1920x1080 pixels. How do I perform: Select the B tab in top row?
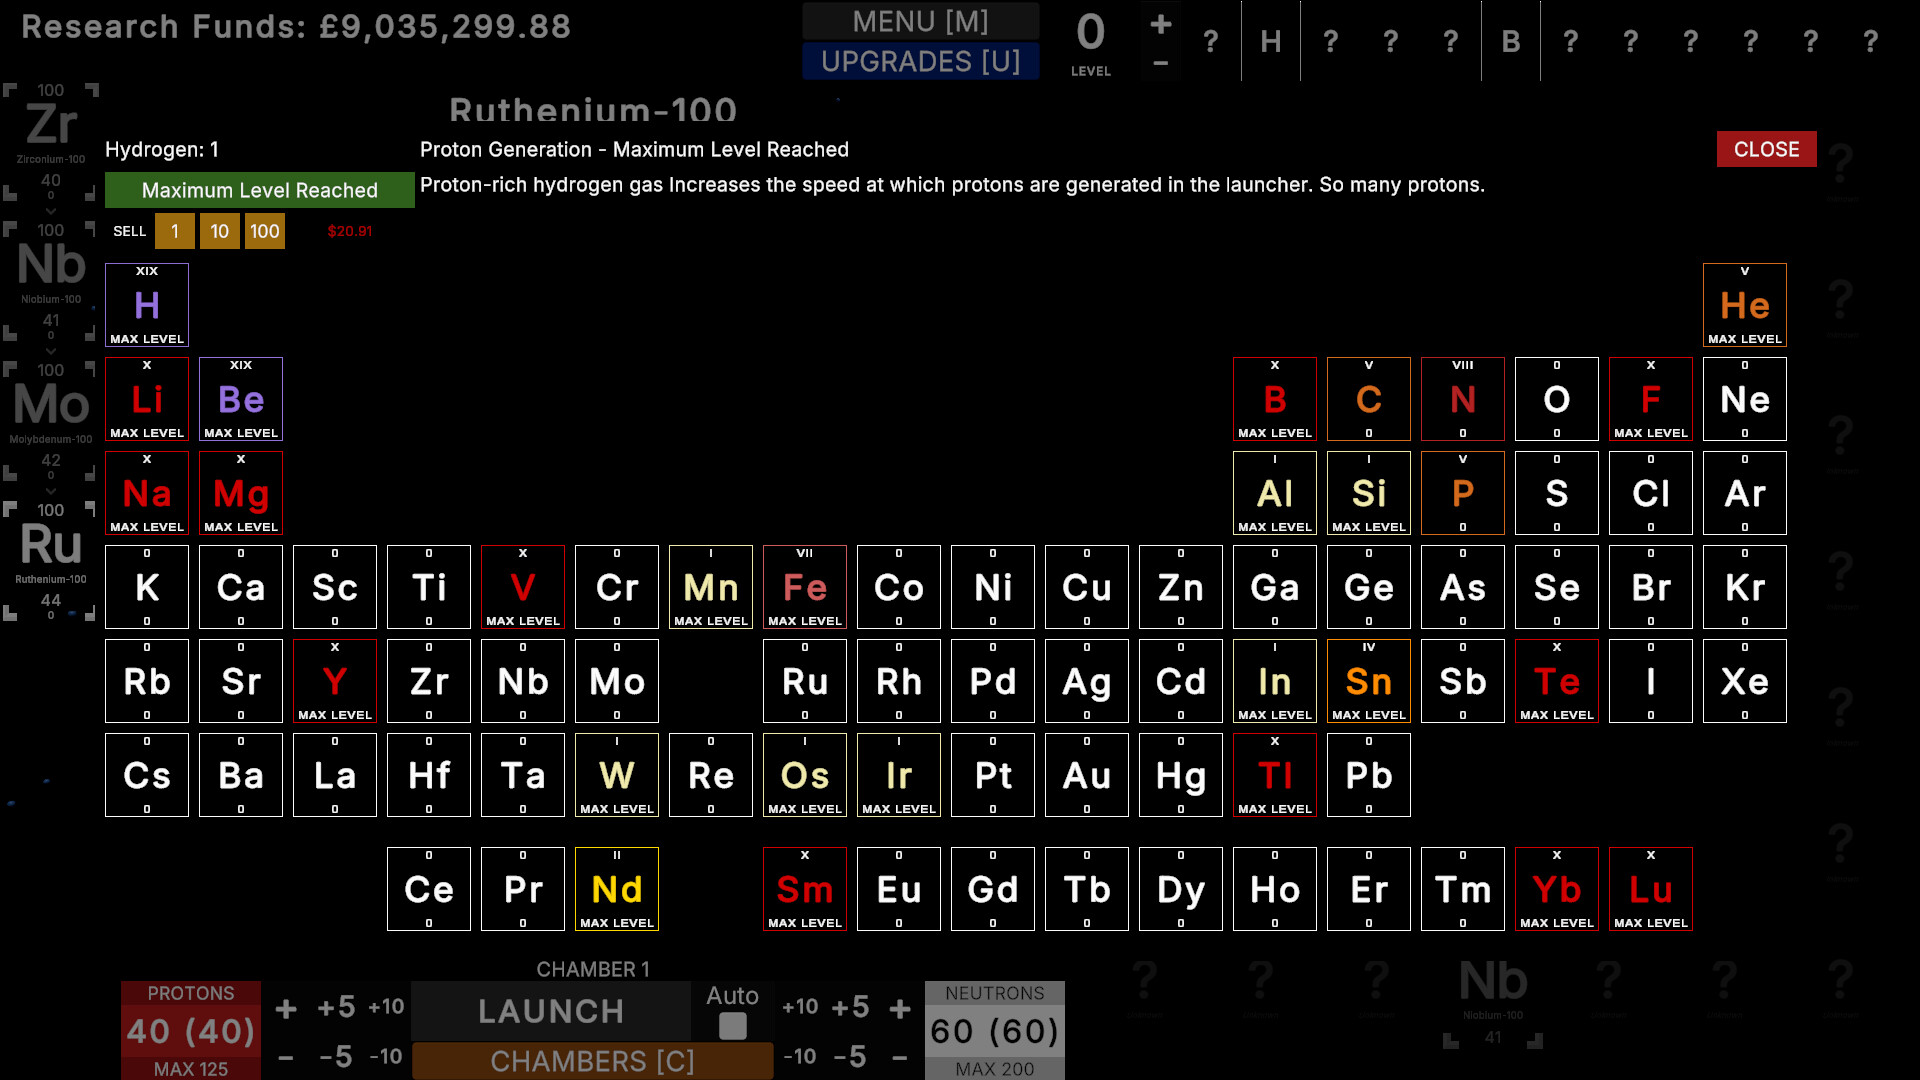click(x=1510, y=41)
